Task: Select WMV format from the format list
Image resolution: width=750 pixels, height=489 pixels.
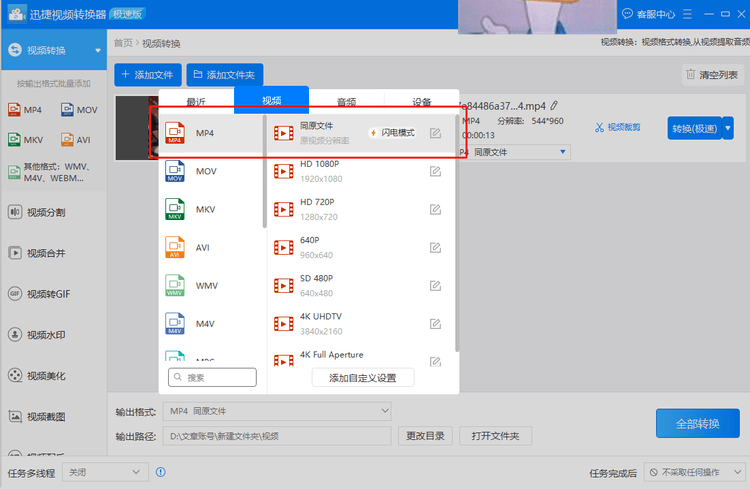Action: 206,286
